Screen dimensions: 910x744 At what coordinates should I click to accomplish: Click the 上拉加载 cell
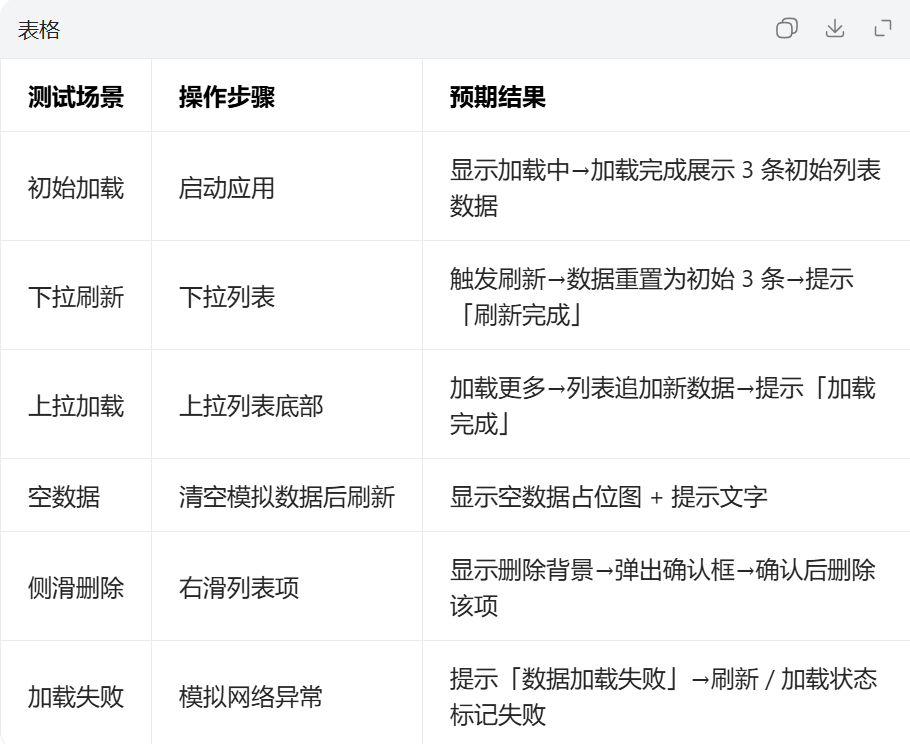76,405
